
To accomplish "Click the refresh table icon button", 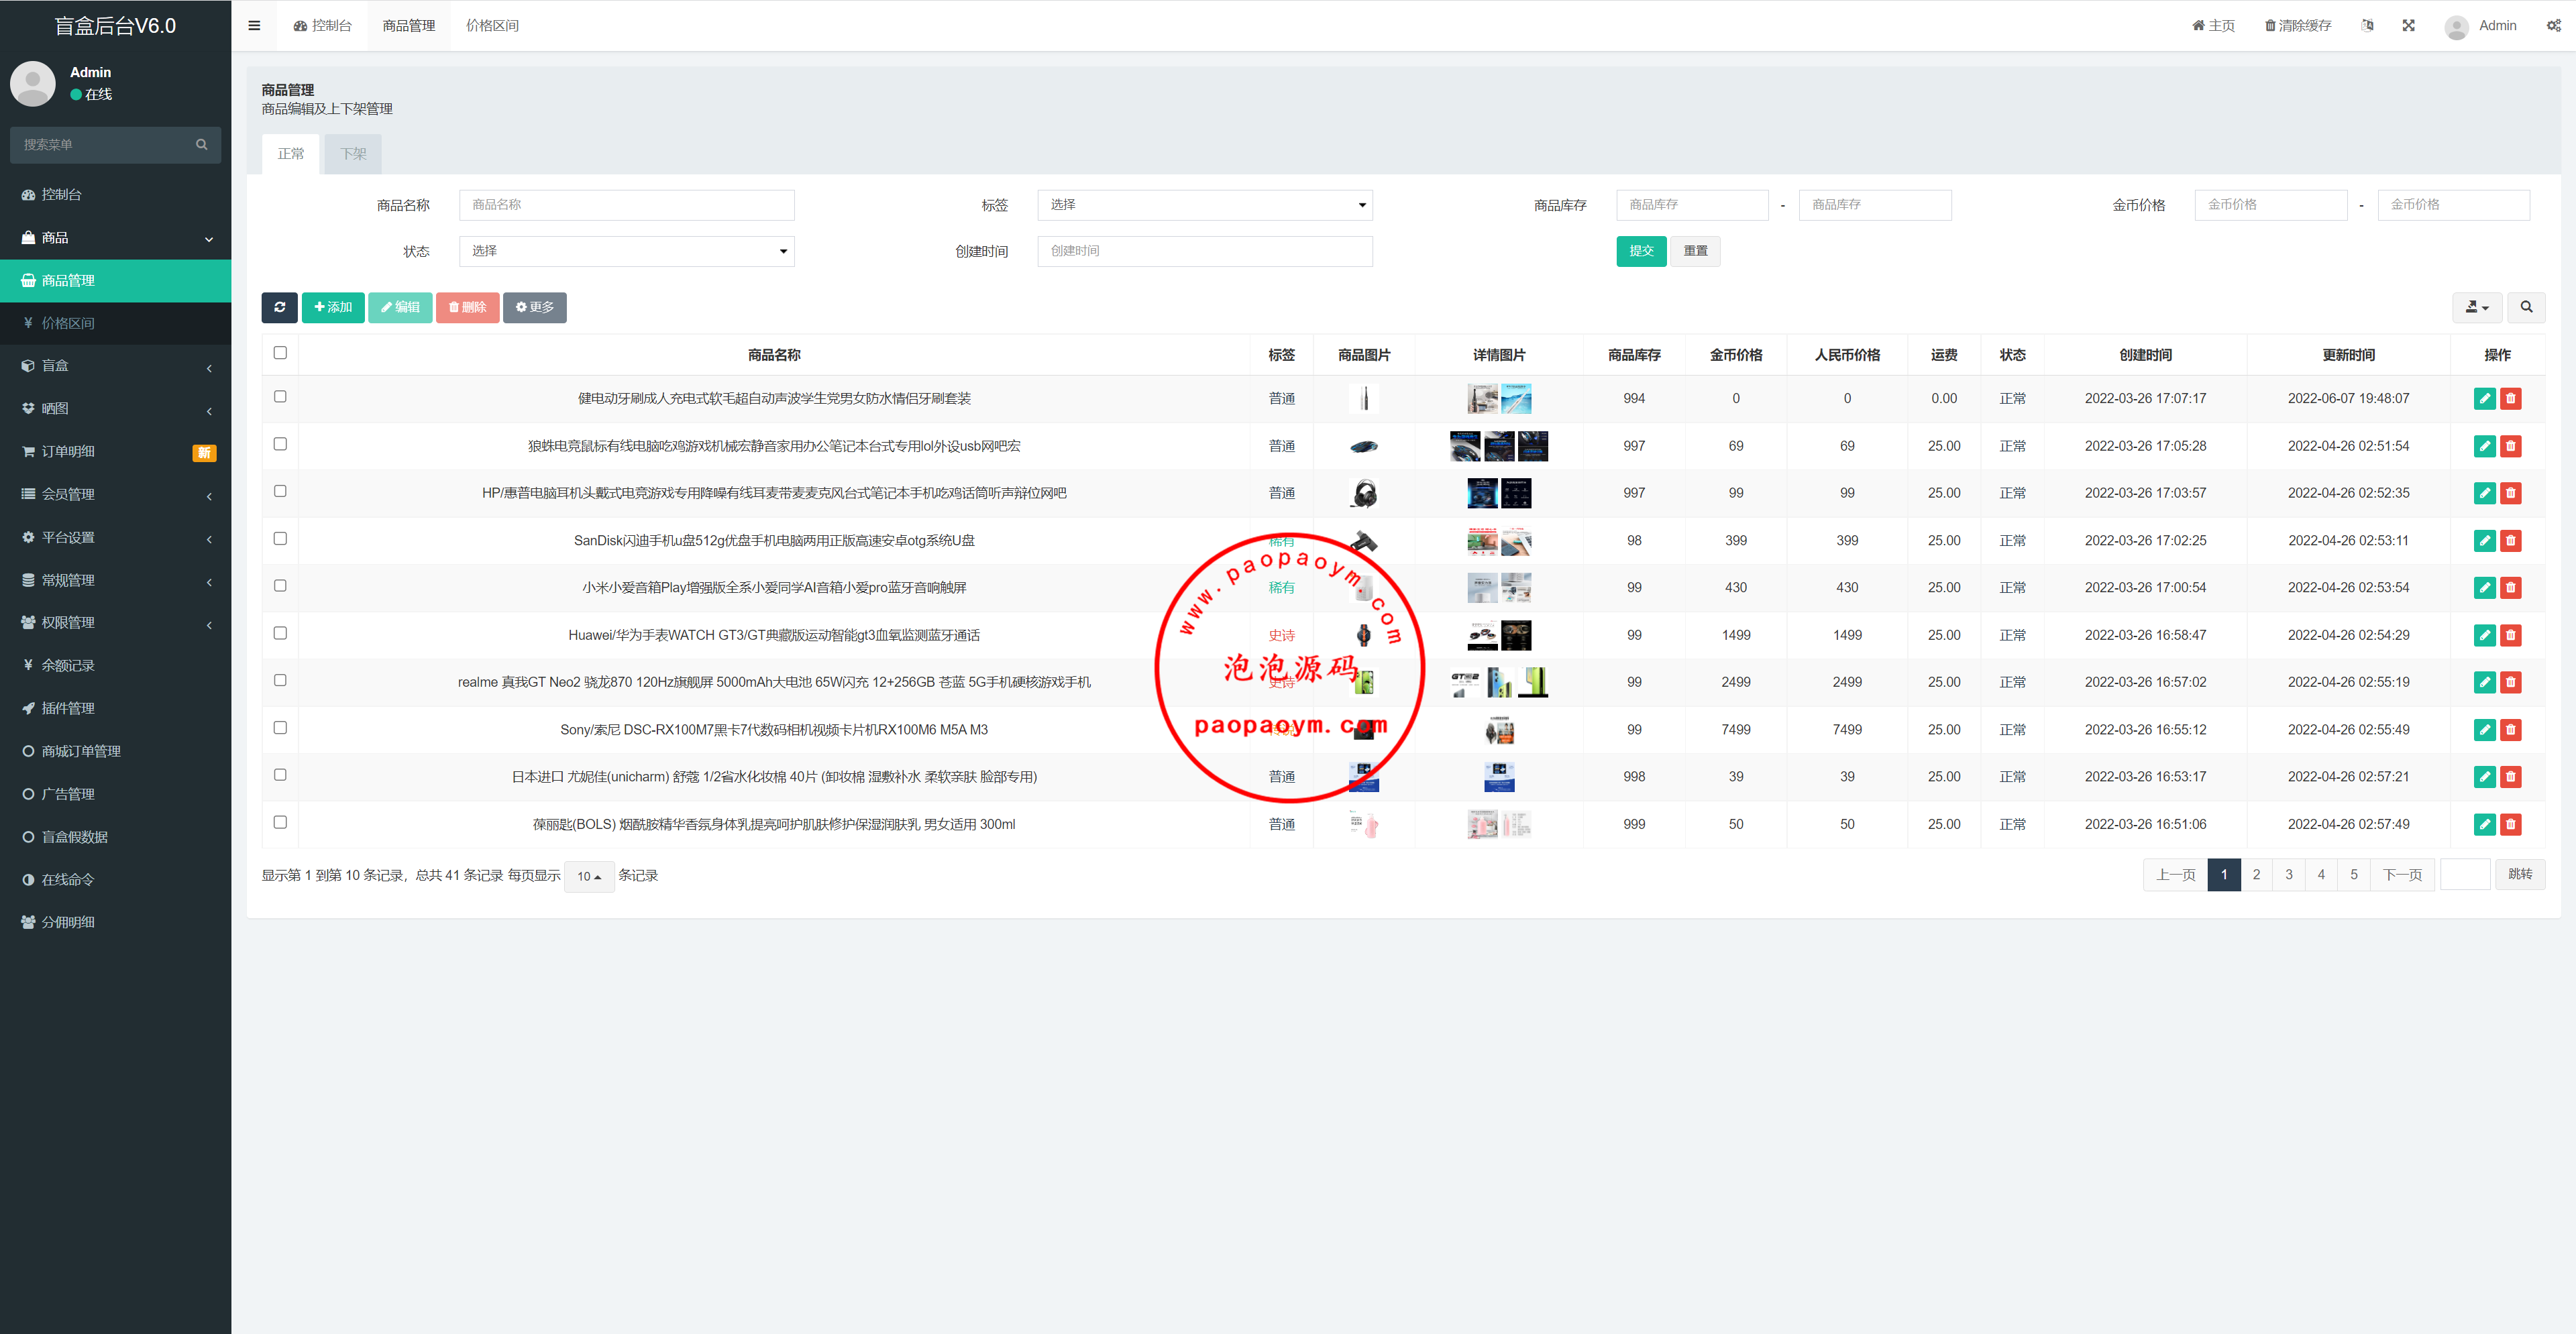I will 279,307.
